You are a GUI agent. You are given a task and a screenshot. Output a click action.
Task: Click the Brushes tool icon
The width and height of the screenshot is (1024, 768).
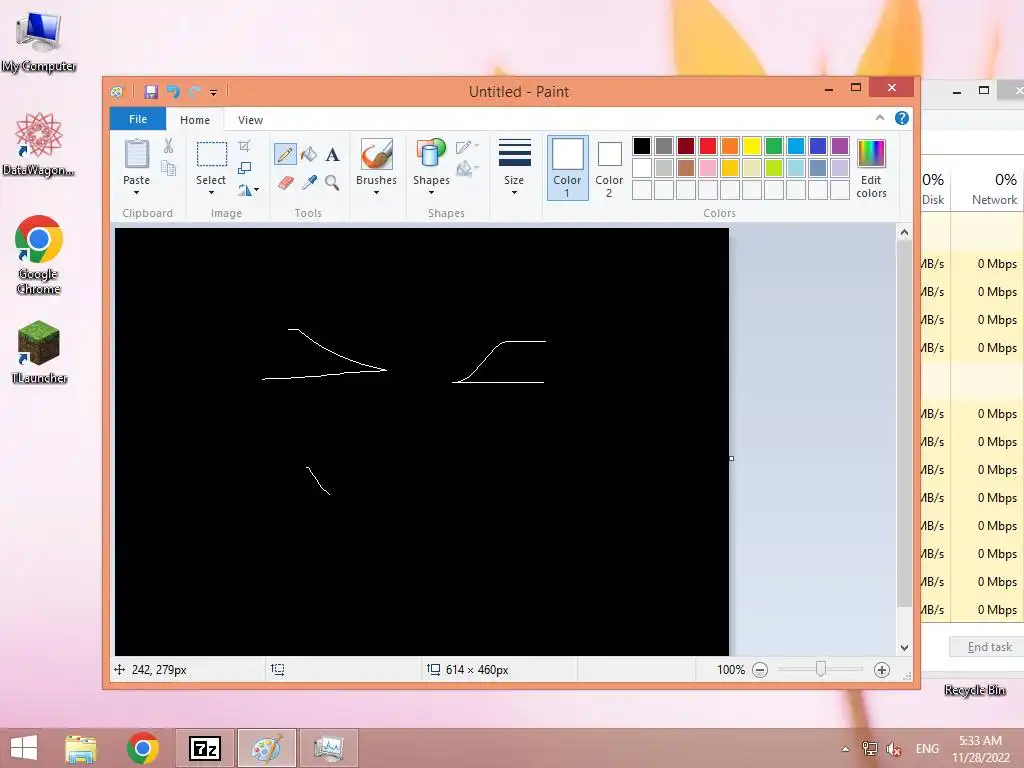pyautogui.click(x=376, y=154)
